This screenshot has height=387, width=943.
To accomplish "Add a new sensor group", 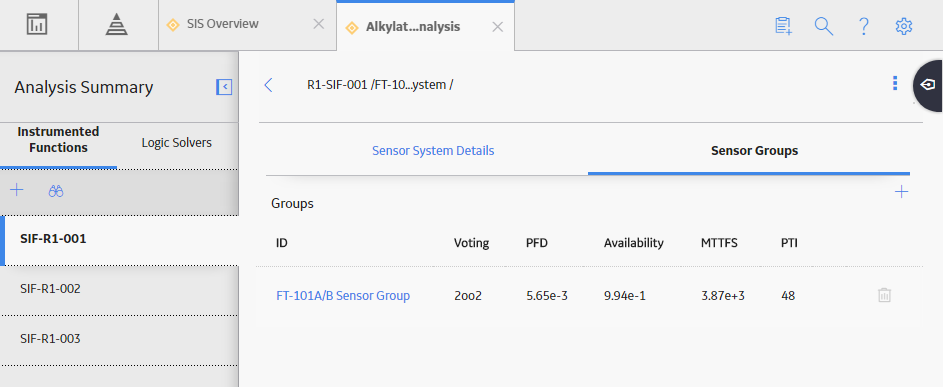I will click(901, 192).
